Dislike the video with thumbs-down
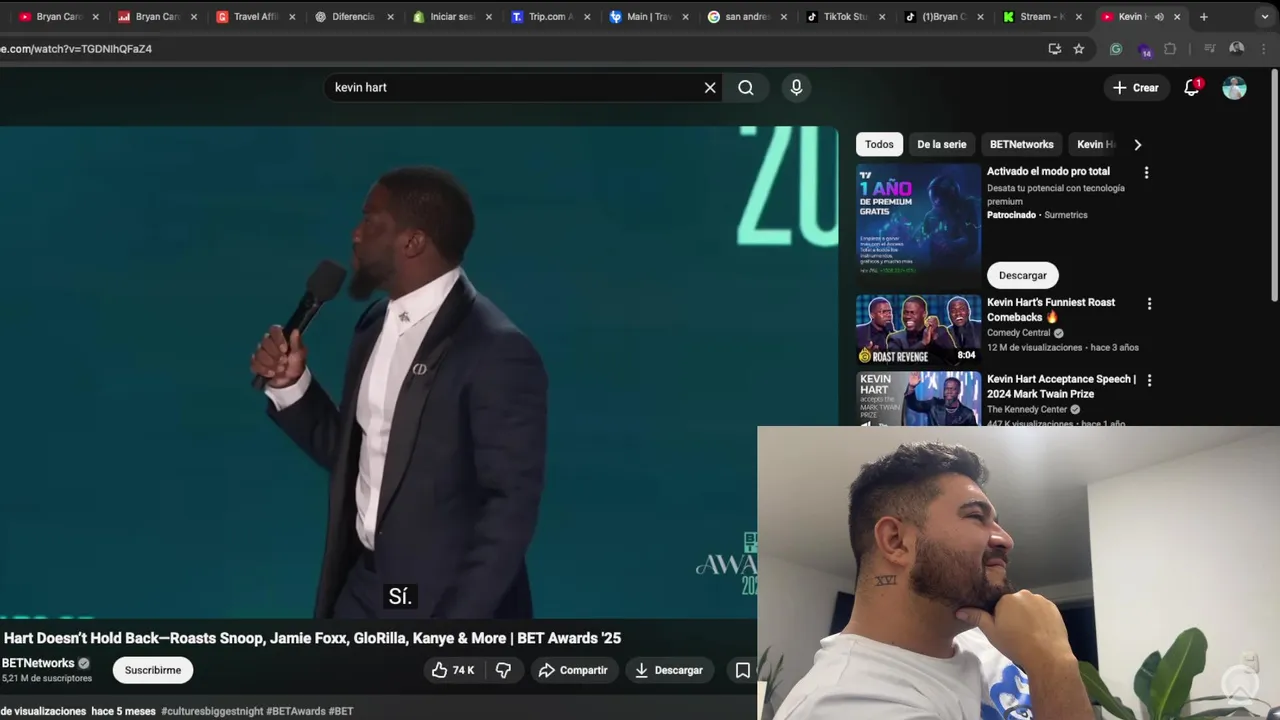1280x720 pixels. 504,670
